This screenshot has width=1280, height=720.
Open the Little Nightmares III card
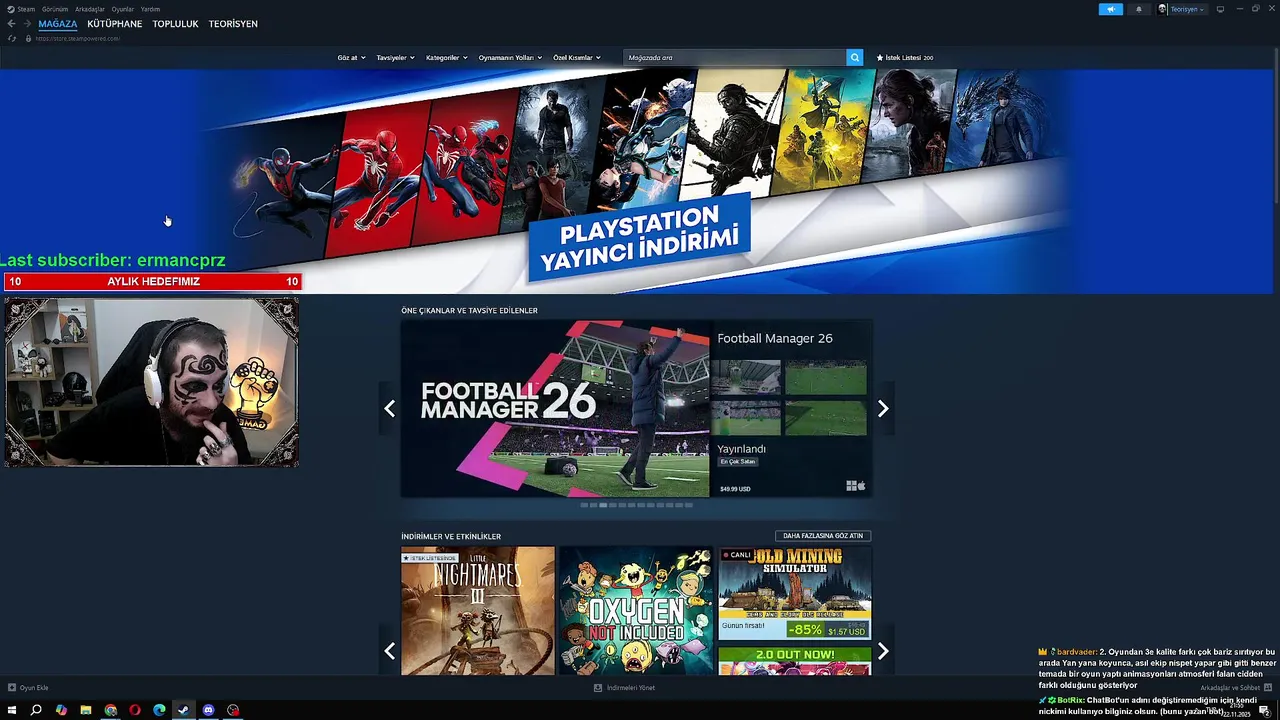point(478,610)
